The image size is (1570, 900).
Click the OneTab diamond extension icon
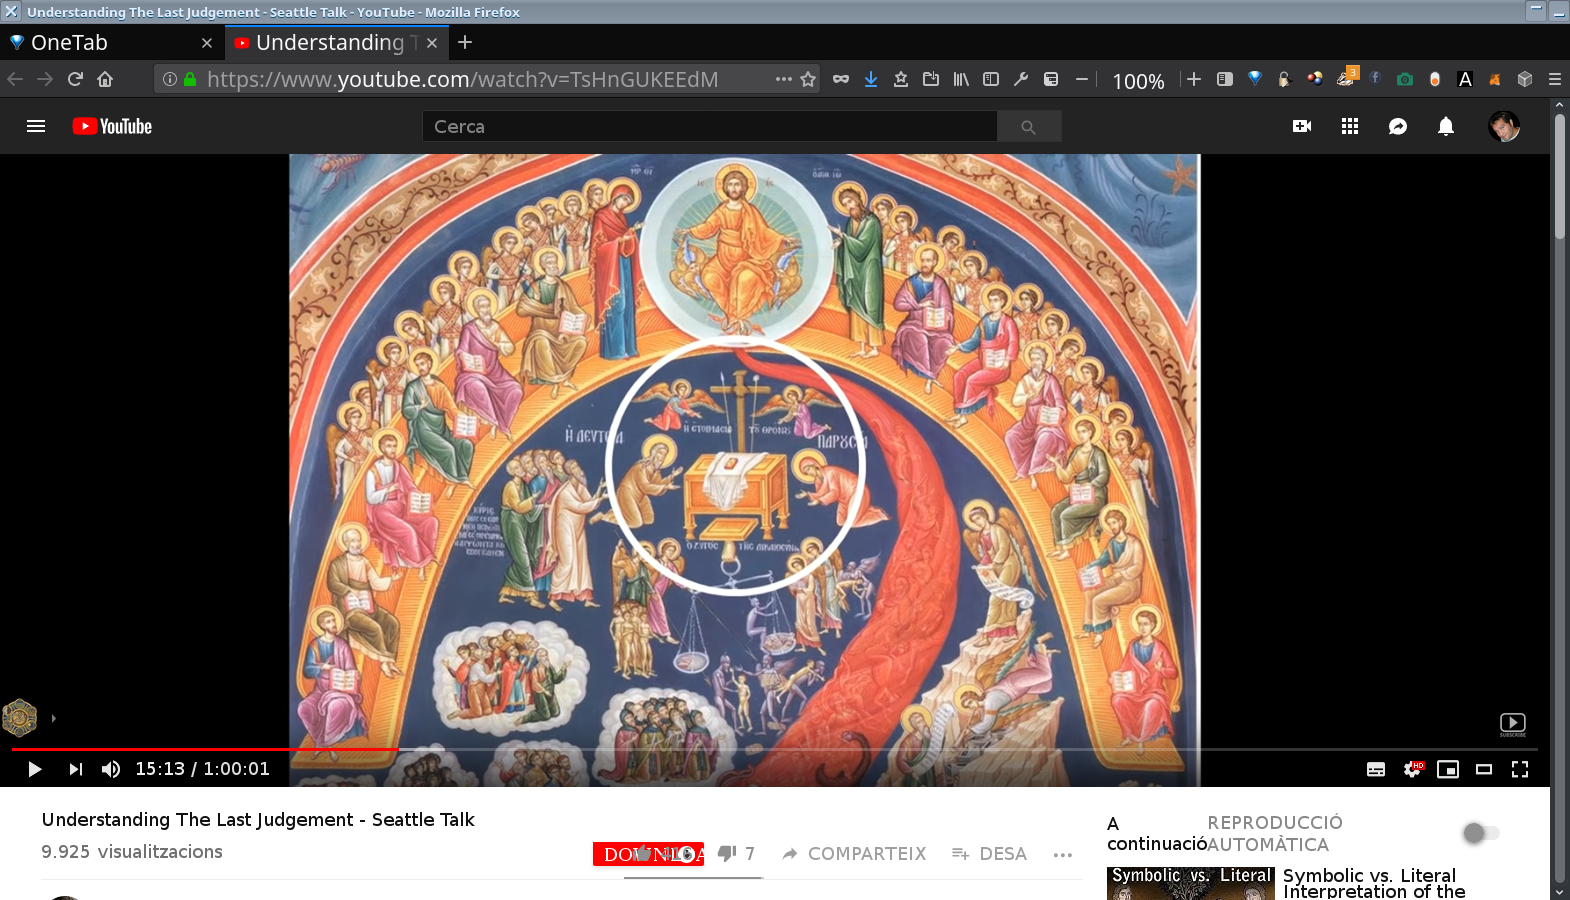point(1255,79)
